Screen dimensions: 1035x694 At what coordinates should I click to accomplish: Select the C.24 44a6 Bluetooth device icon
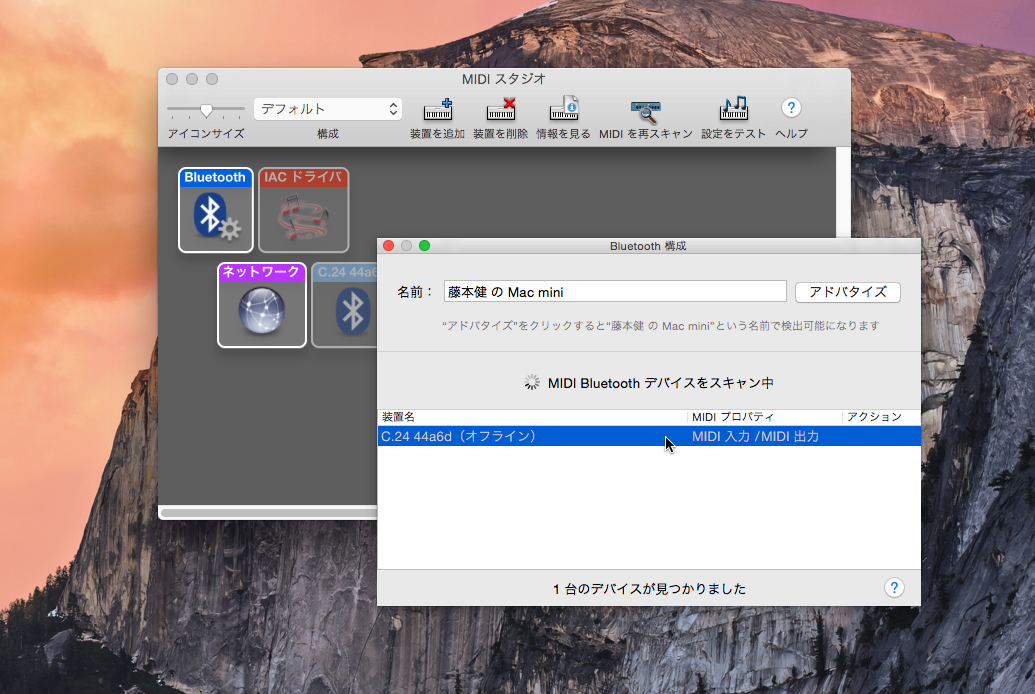pyautogui.click(x=345, y=304)
